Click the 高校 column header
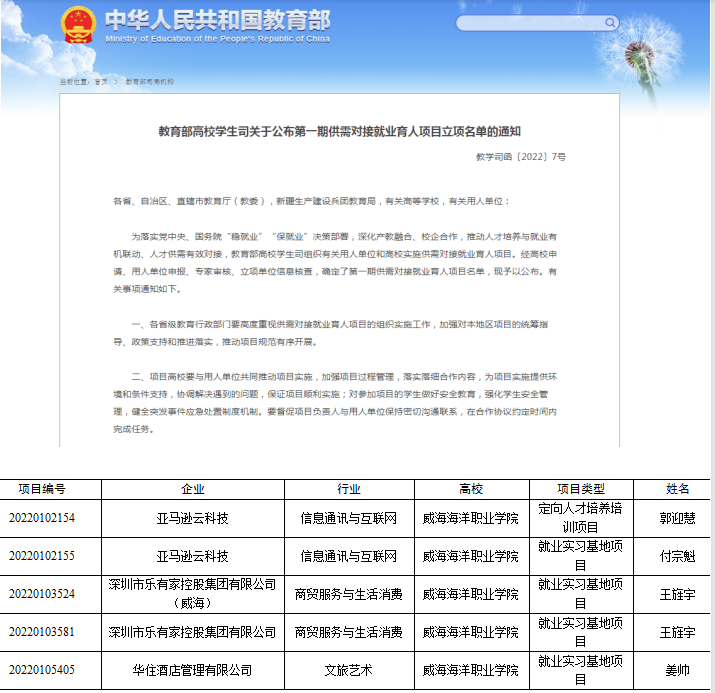 471,489
